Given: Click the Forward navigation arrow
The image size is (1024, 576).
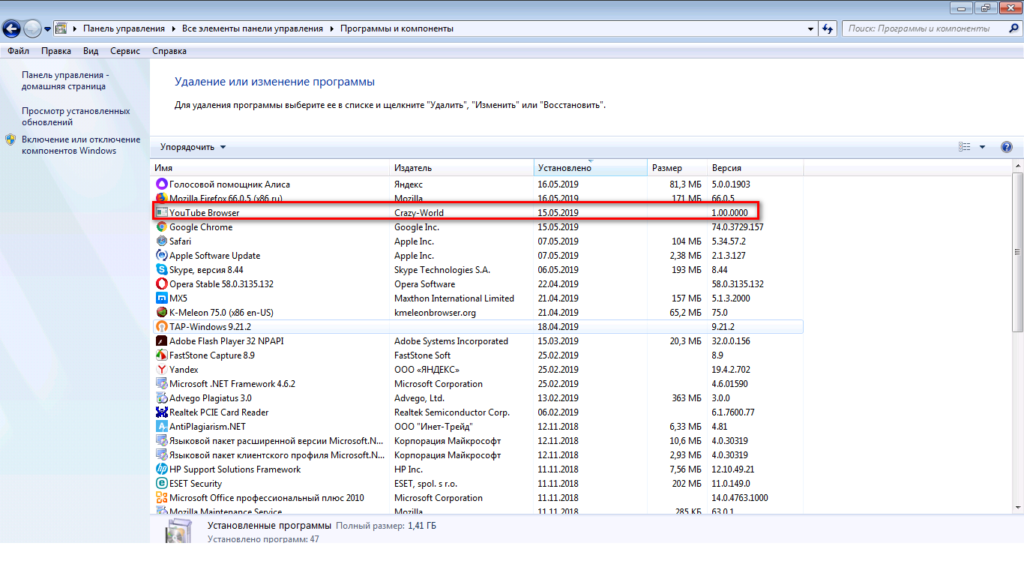Looking at the screenshot, I should (x=31, y=29).
